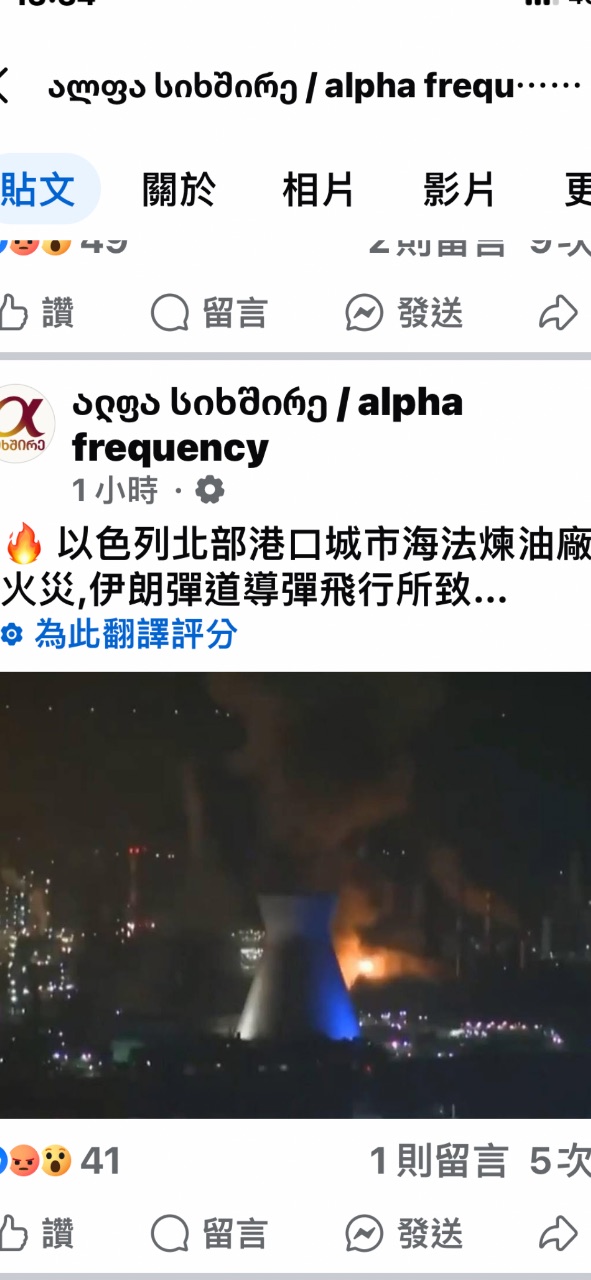
Task: Share Haifa refinery post with arrow icon
Action: click(558, 1233)
